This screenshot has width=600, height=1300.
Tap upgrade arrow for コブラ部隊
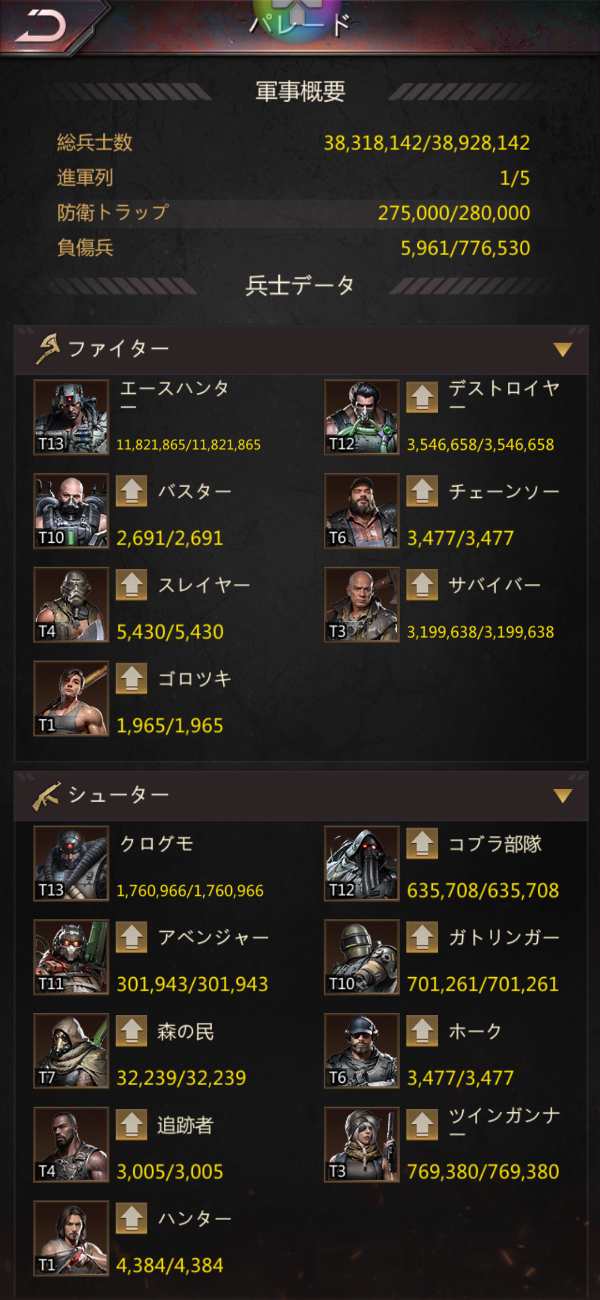coord(422,844)
